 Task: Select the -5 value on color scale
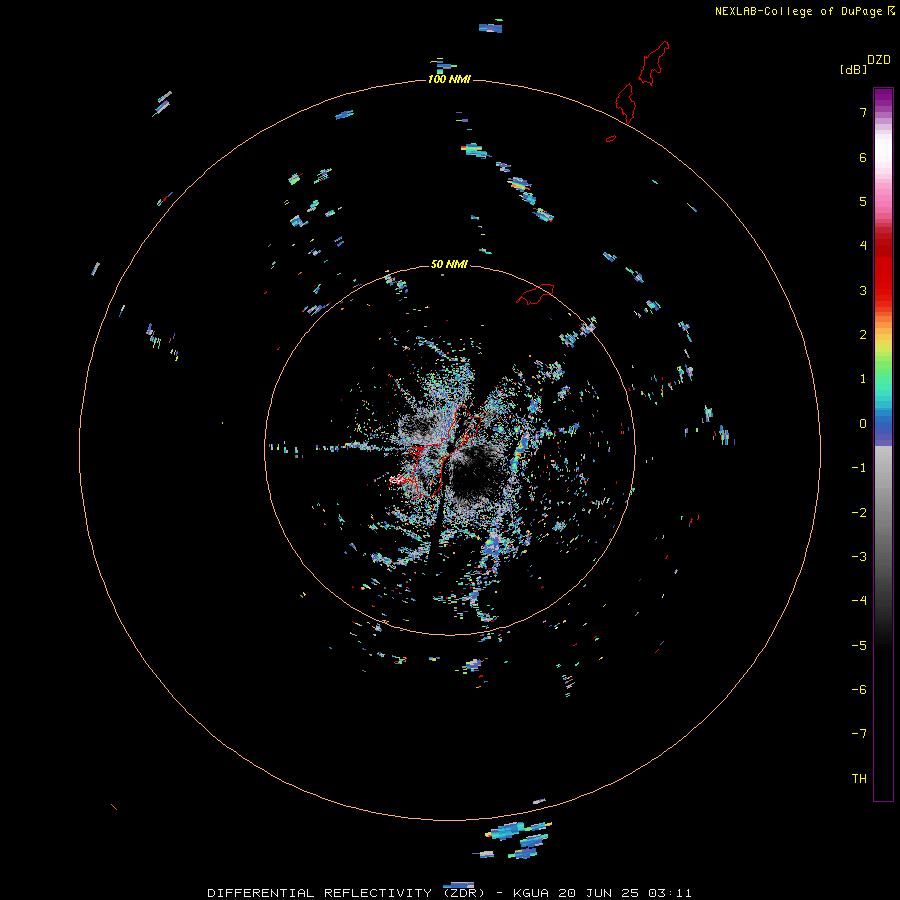point(859,646)
